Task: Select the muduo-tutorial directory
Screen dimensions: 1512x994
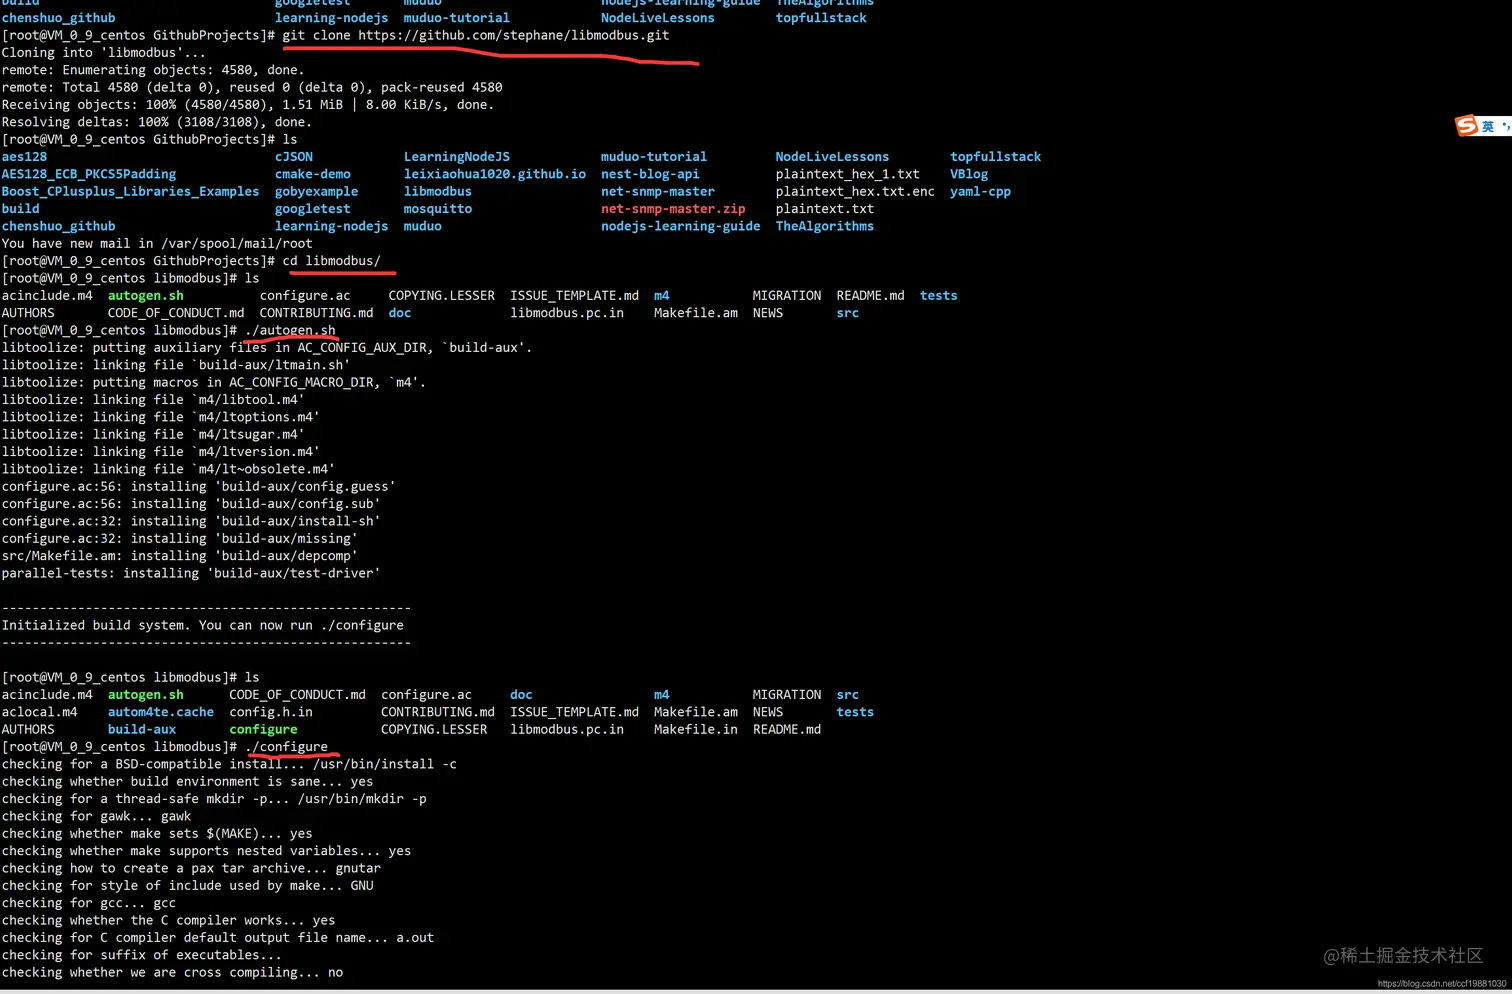Action: [653, 156]
